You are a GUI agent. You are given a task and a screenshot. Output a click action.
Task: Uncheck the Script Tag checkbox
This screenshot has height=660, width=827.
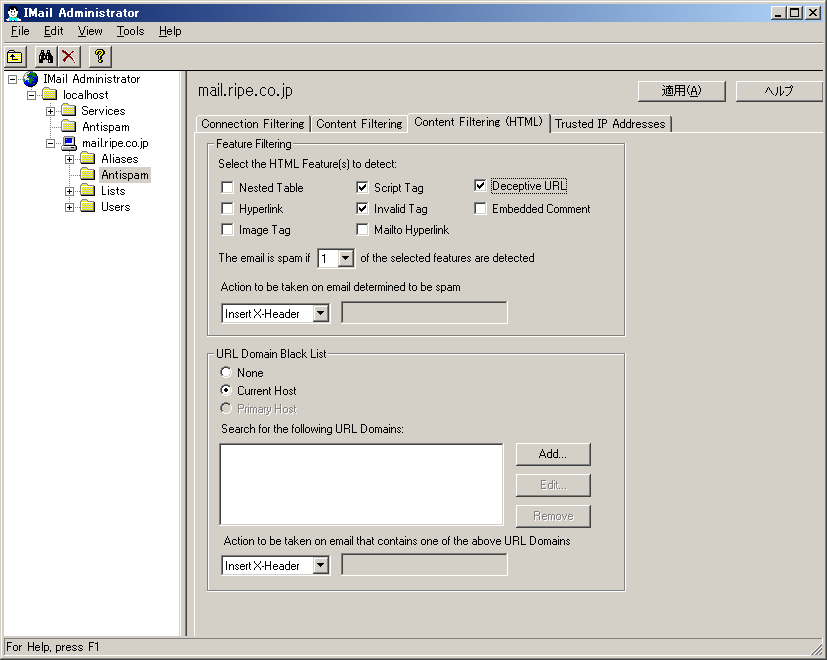(x=362, y=188)
